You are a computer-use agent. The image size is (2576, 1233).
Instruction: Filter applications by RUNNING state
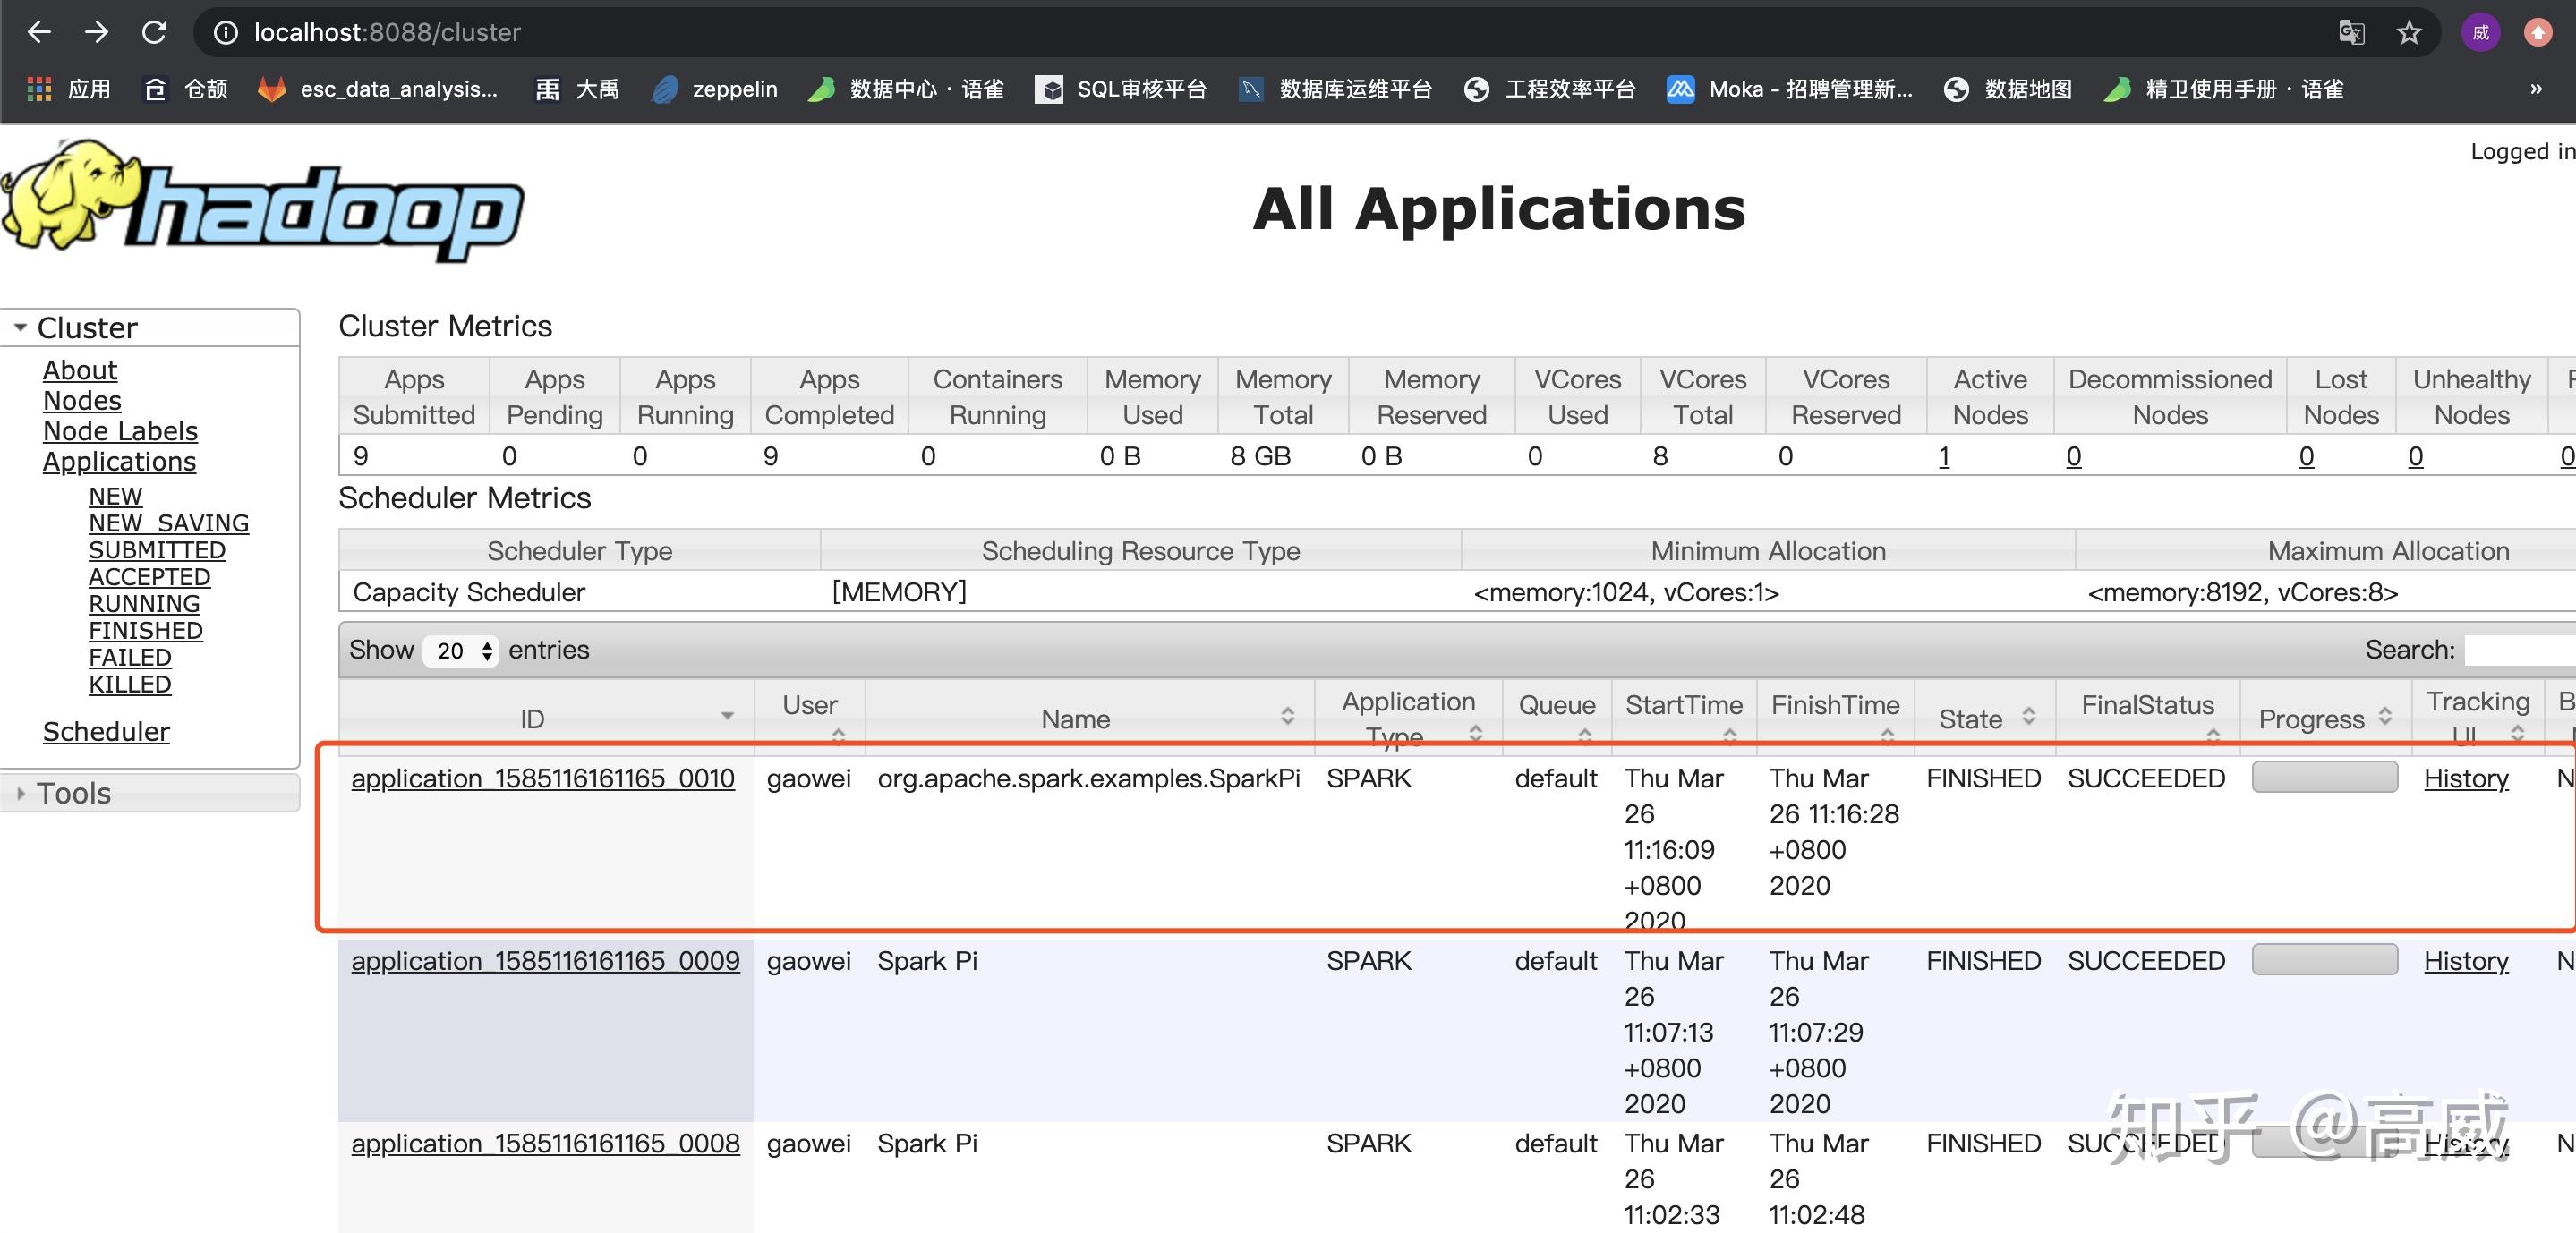click(144, 604)
